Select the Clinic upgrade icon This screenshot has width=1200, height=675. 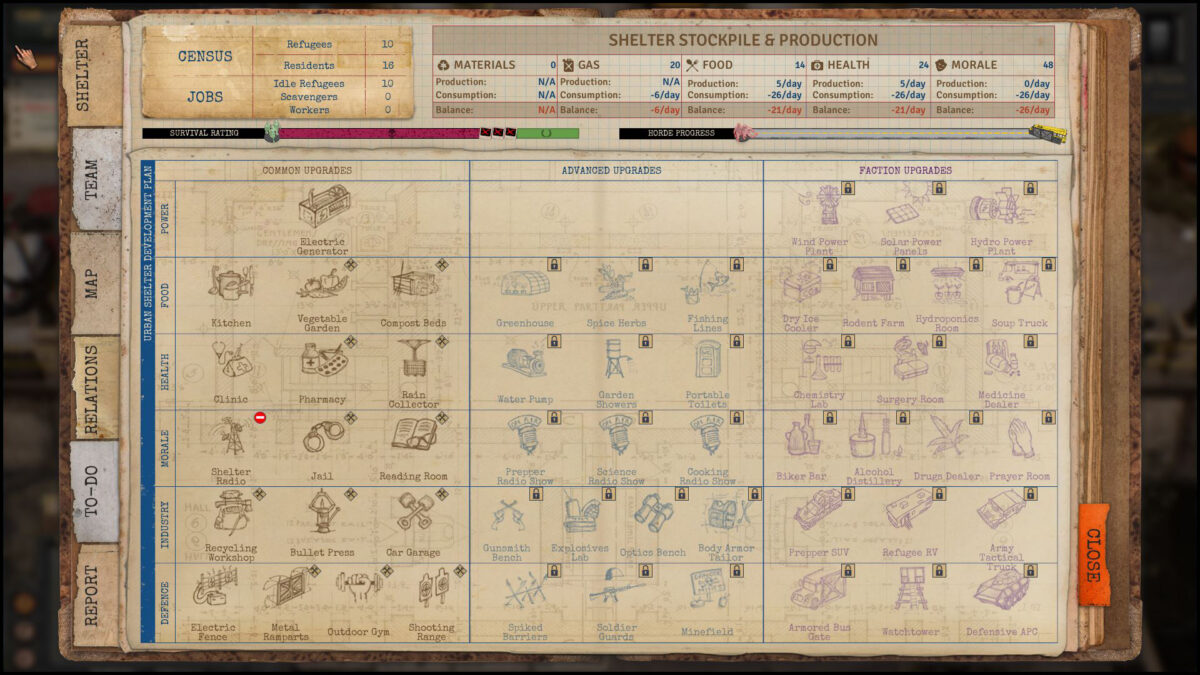click(x=230, y=360)
